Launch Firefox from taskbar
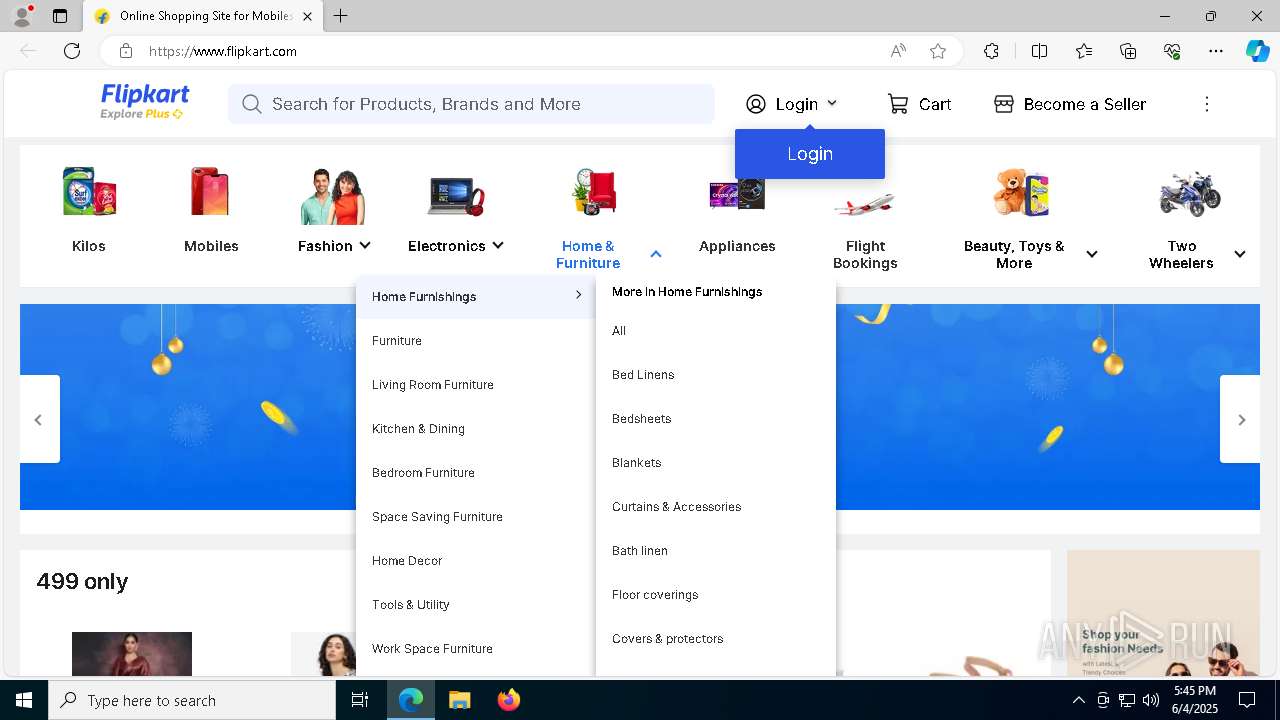This screenshot has height=720, width=1280. click(509, 700)
